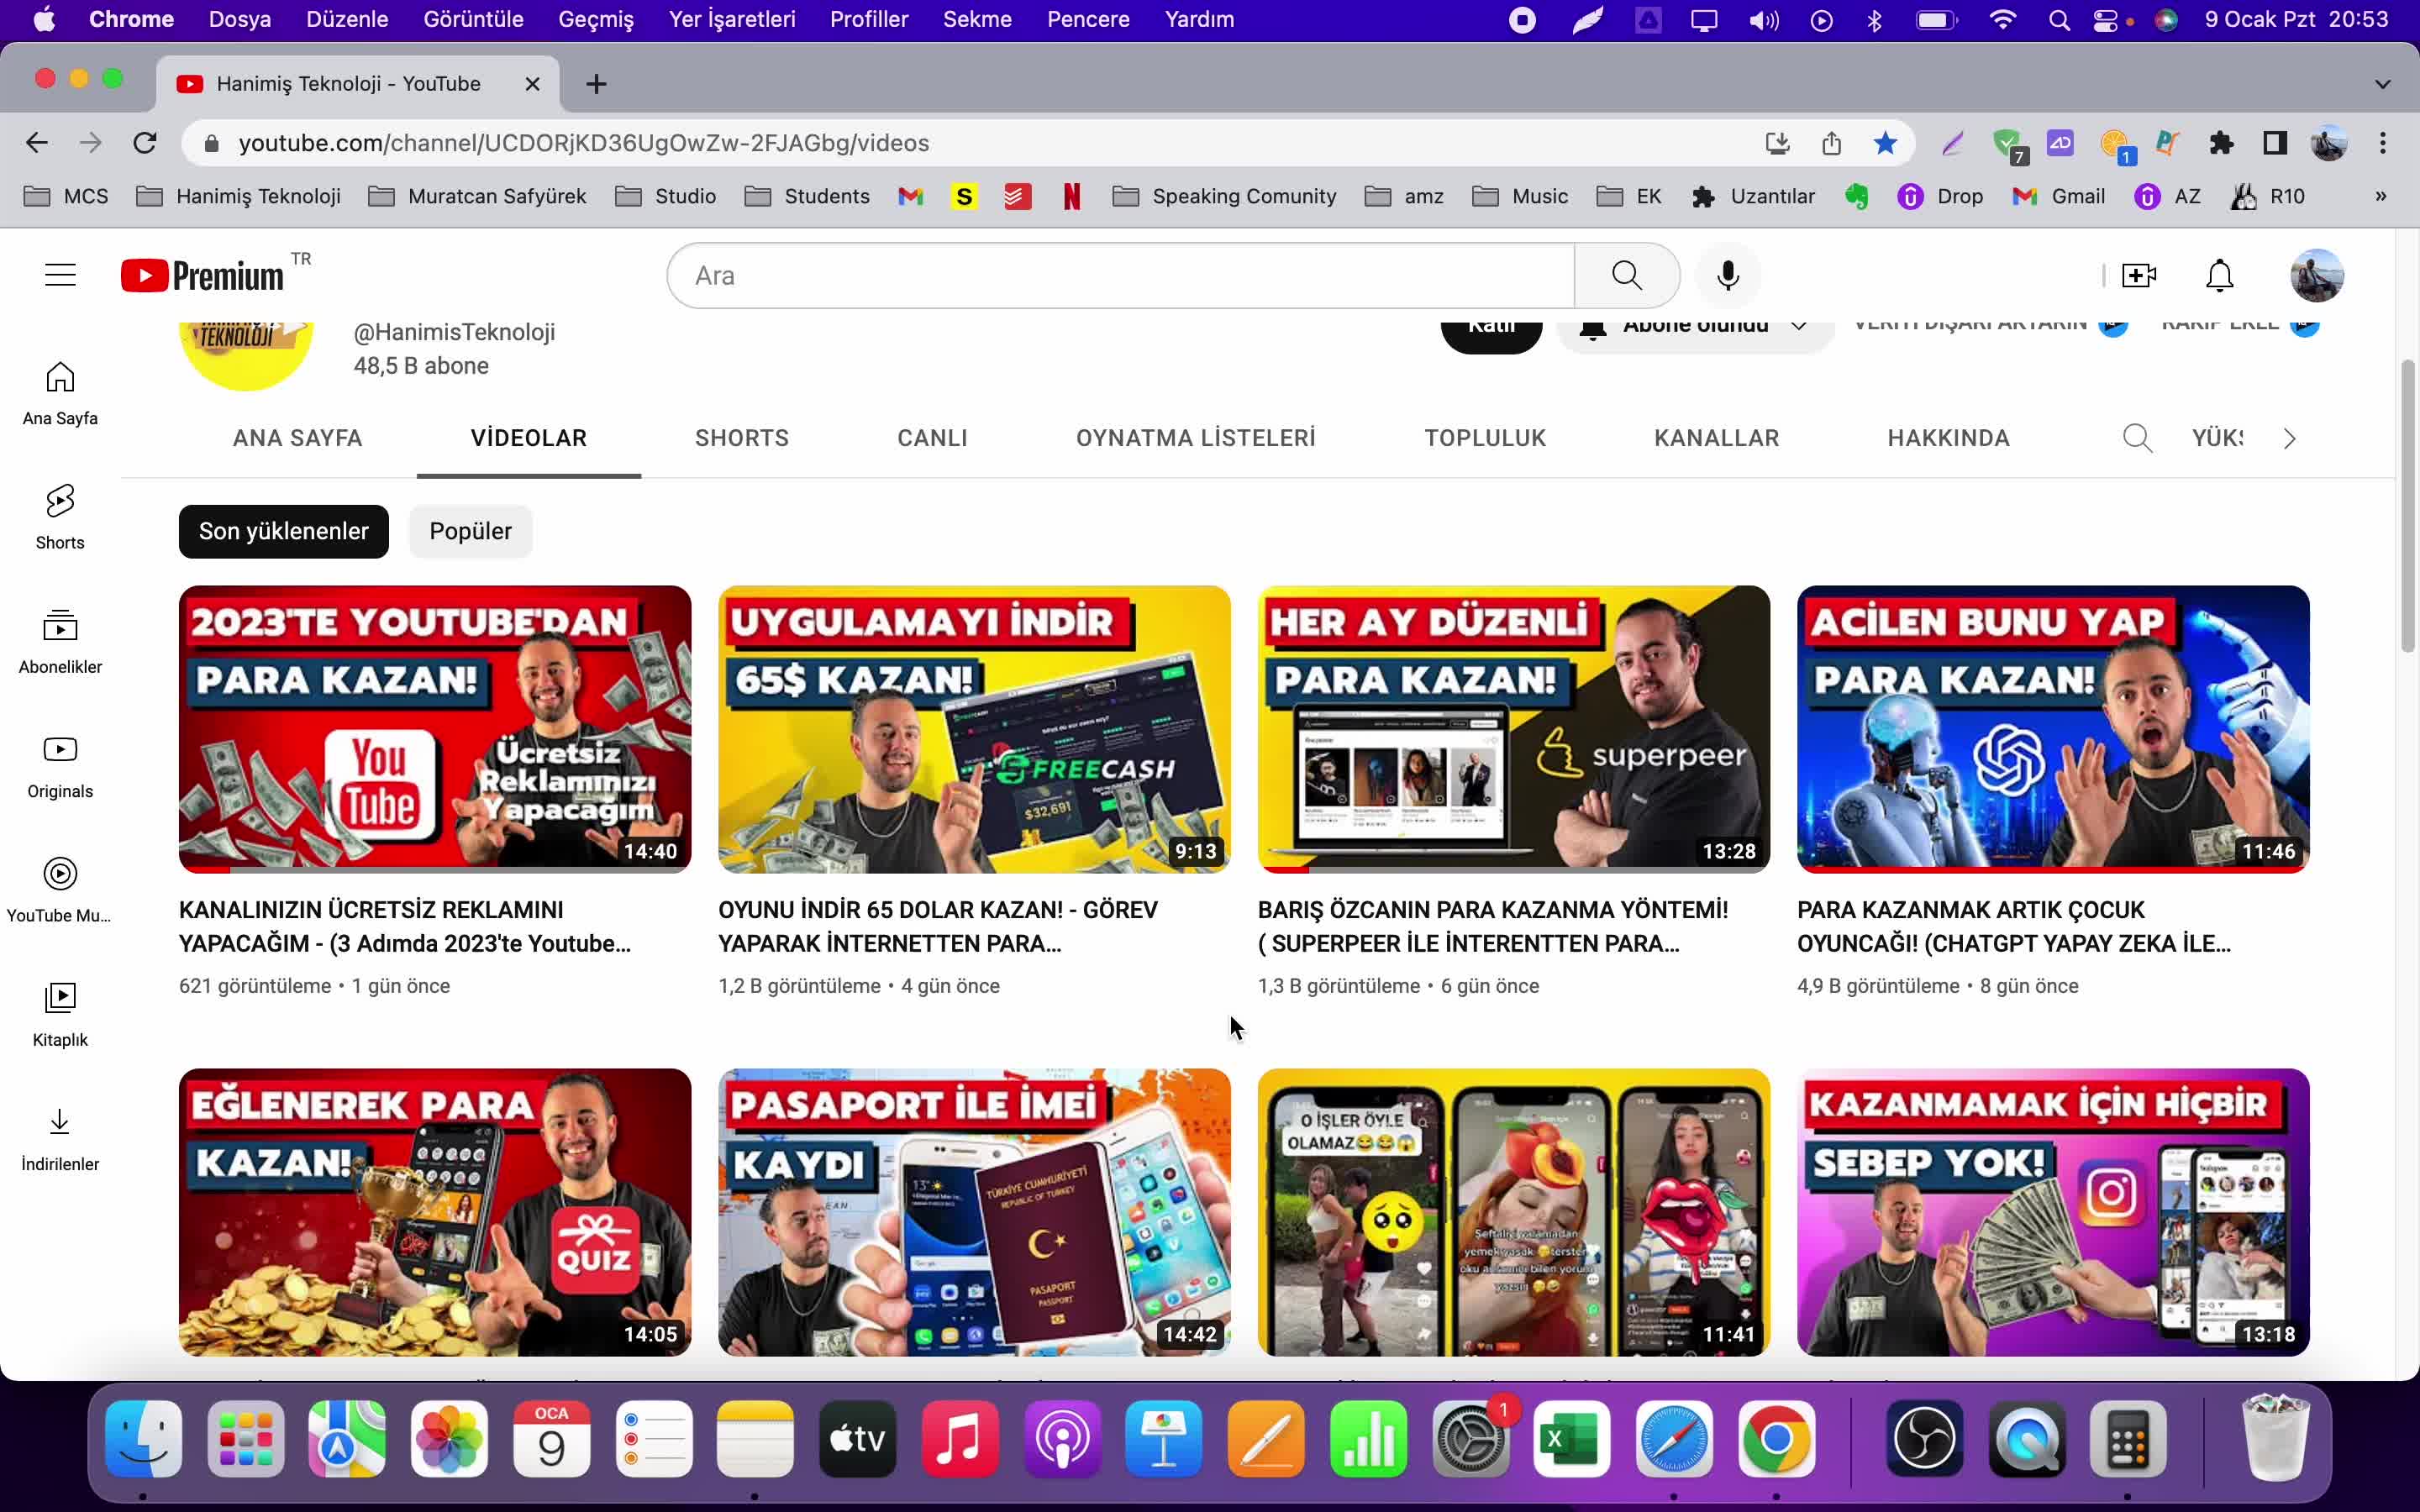Click the Ara search input field
Image resolution: width=2420 pixels, height=1512 pixels.
[1120, 275]
